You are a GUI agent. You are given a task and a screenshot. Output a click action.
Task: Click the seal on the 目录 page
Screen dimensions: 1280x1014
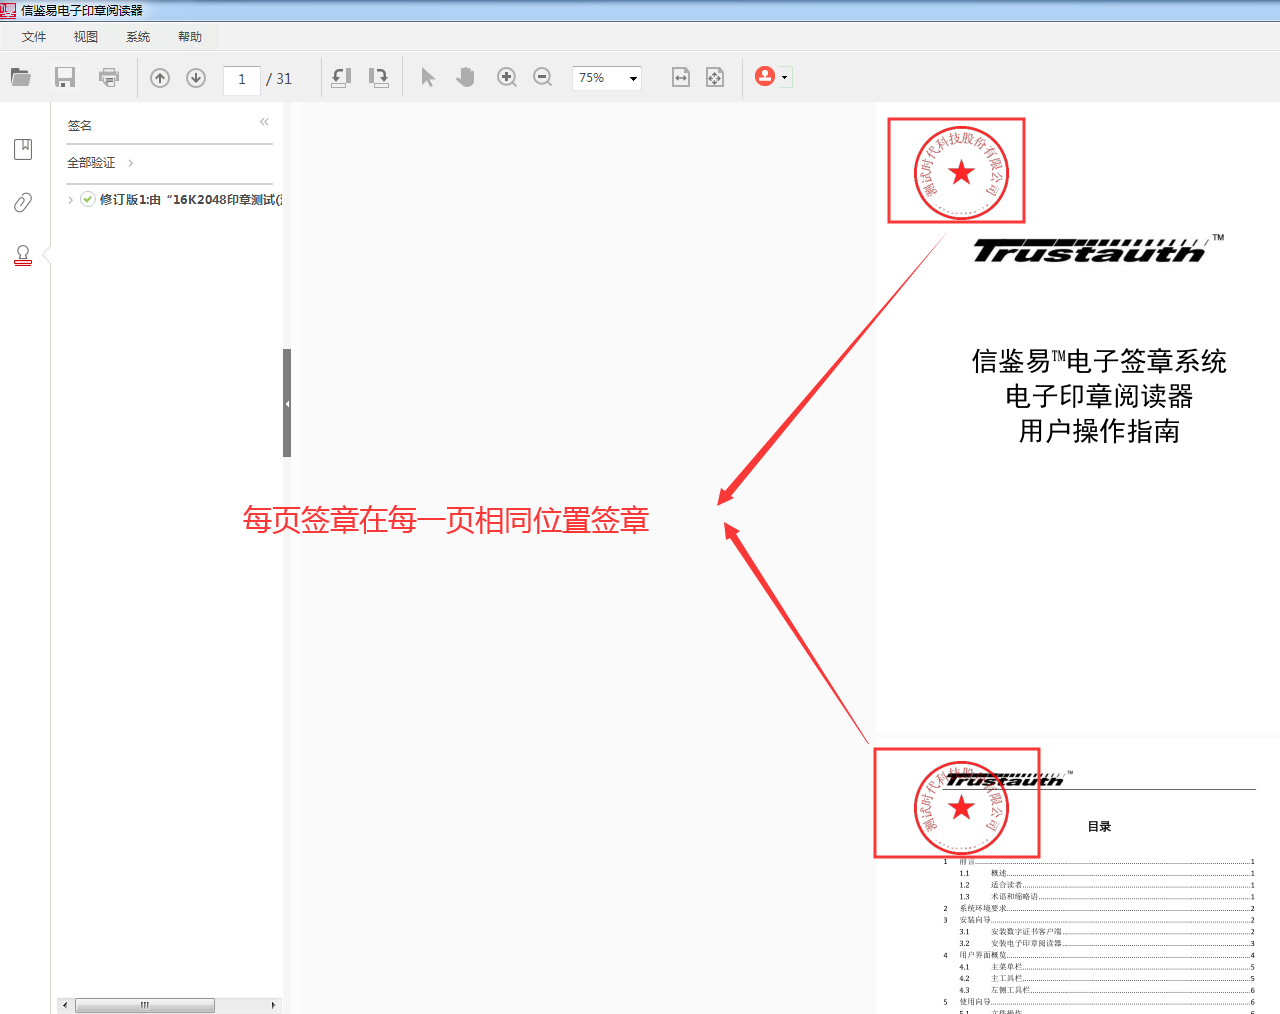coord(961,808)
